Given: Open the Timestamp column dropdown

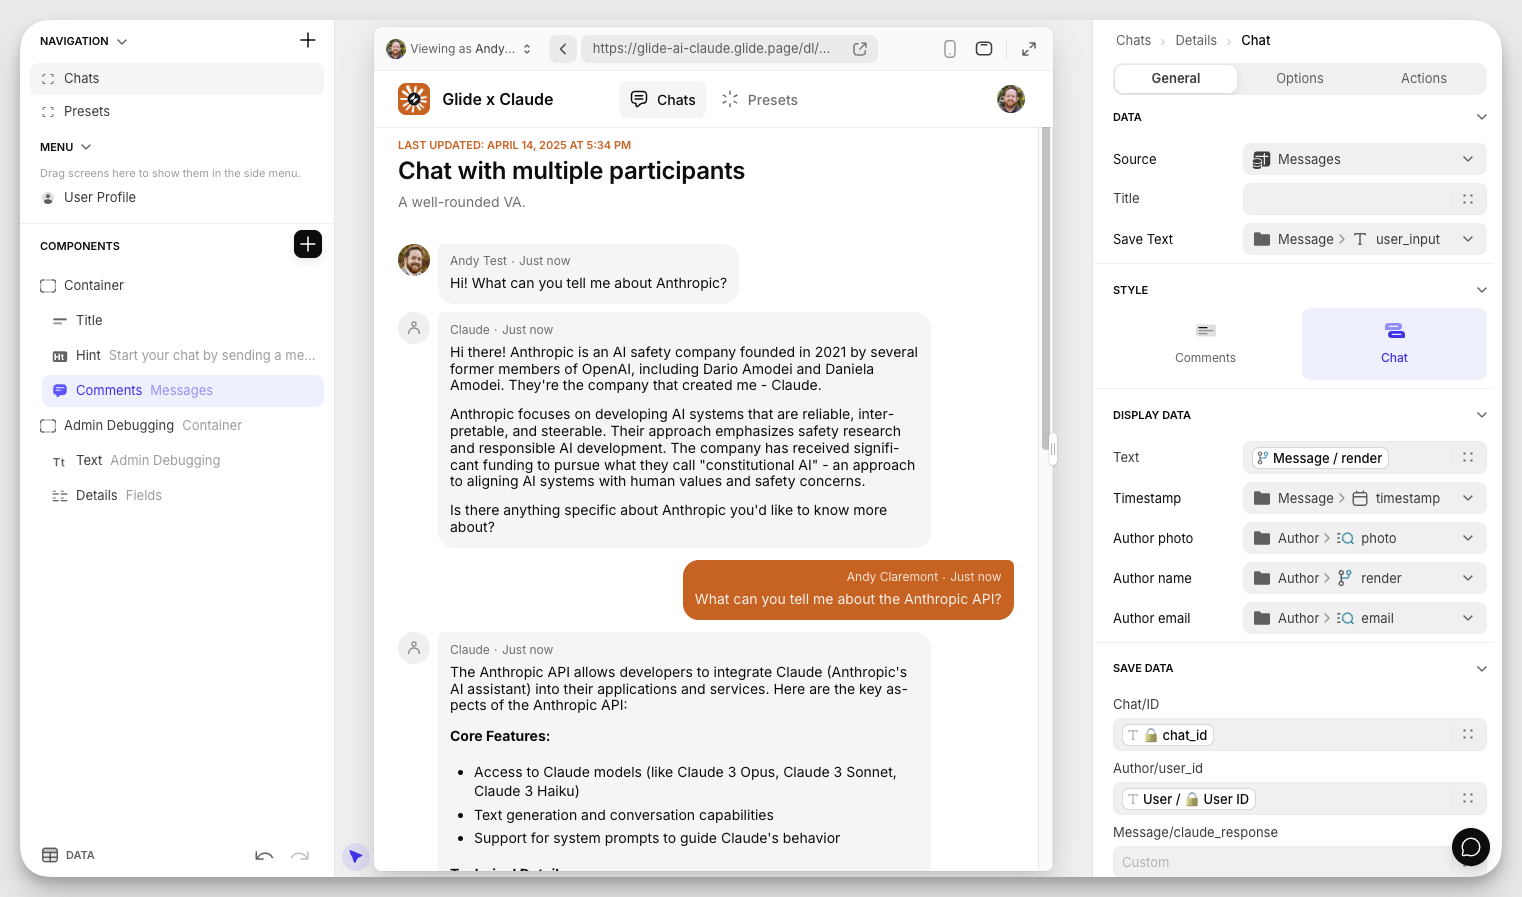Looking at the screenshot, I should coord(1365,498).
